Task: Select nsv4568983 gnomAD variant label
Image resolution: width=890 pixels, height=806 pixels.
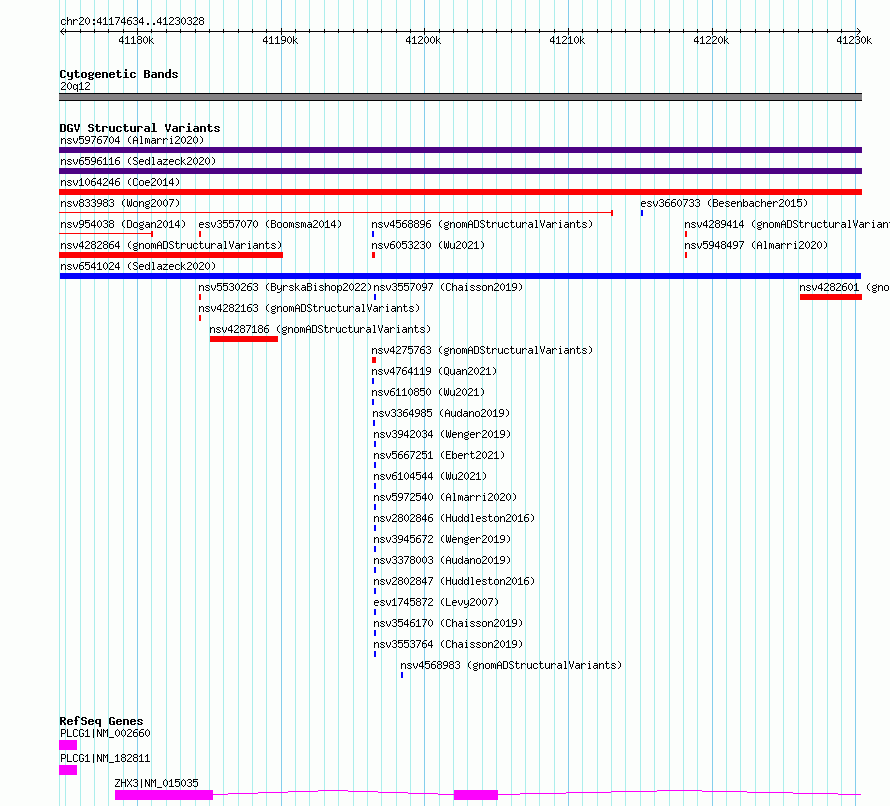Action: tap(511, 665)
